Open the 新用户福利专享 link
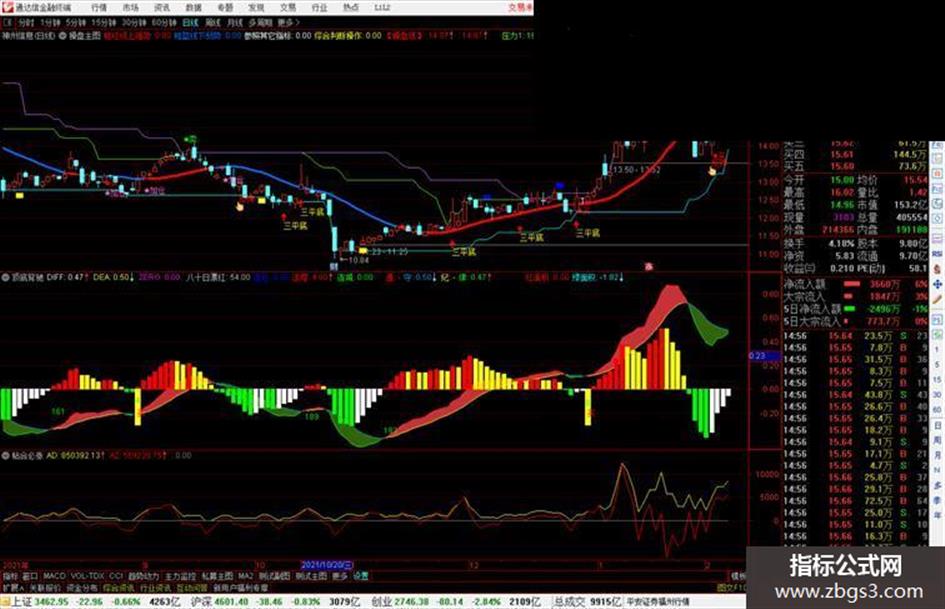Screen dimensions: 945x609 tap(240, 587)
